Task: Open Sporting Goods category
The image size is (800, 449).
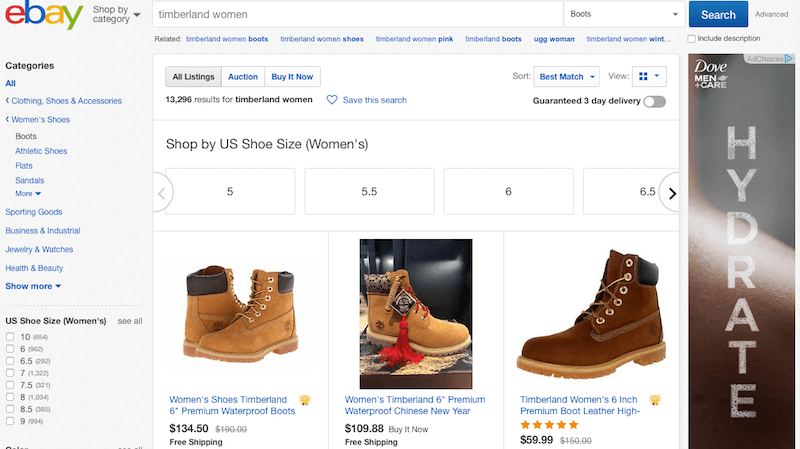Action: coord(34,212)
